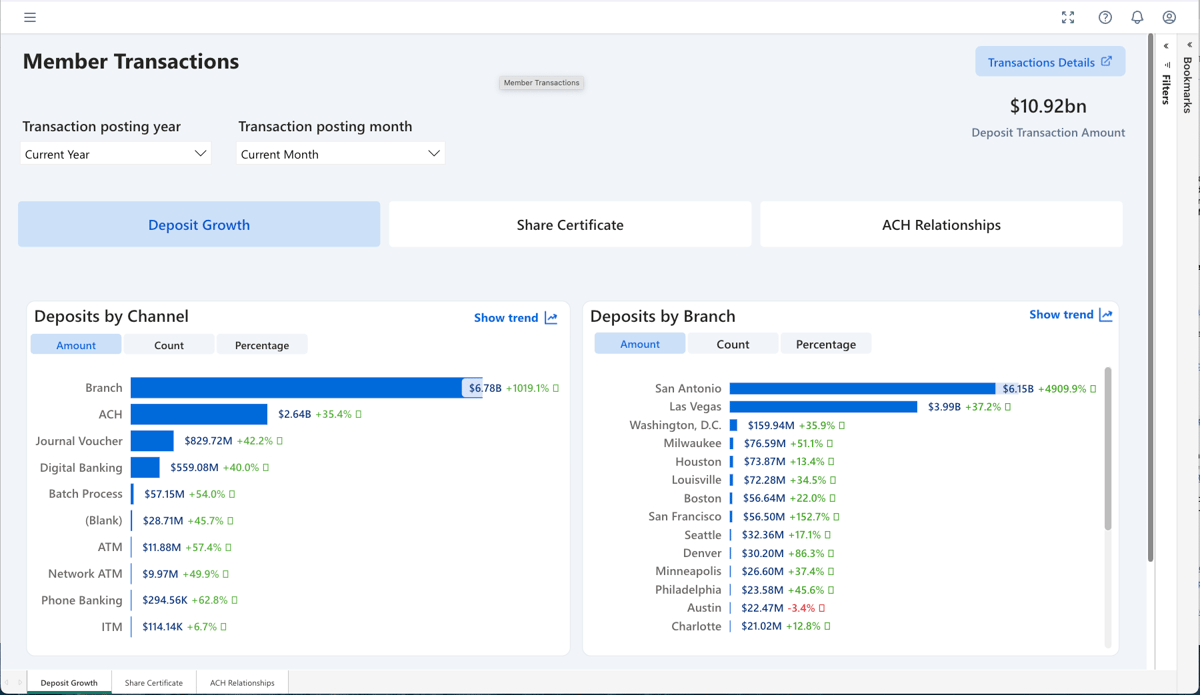Switch Deposits by Branch to Percentage
Viewport: 1200px width, 695px height.
(825, 344)
